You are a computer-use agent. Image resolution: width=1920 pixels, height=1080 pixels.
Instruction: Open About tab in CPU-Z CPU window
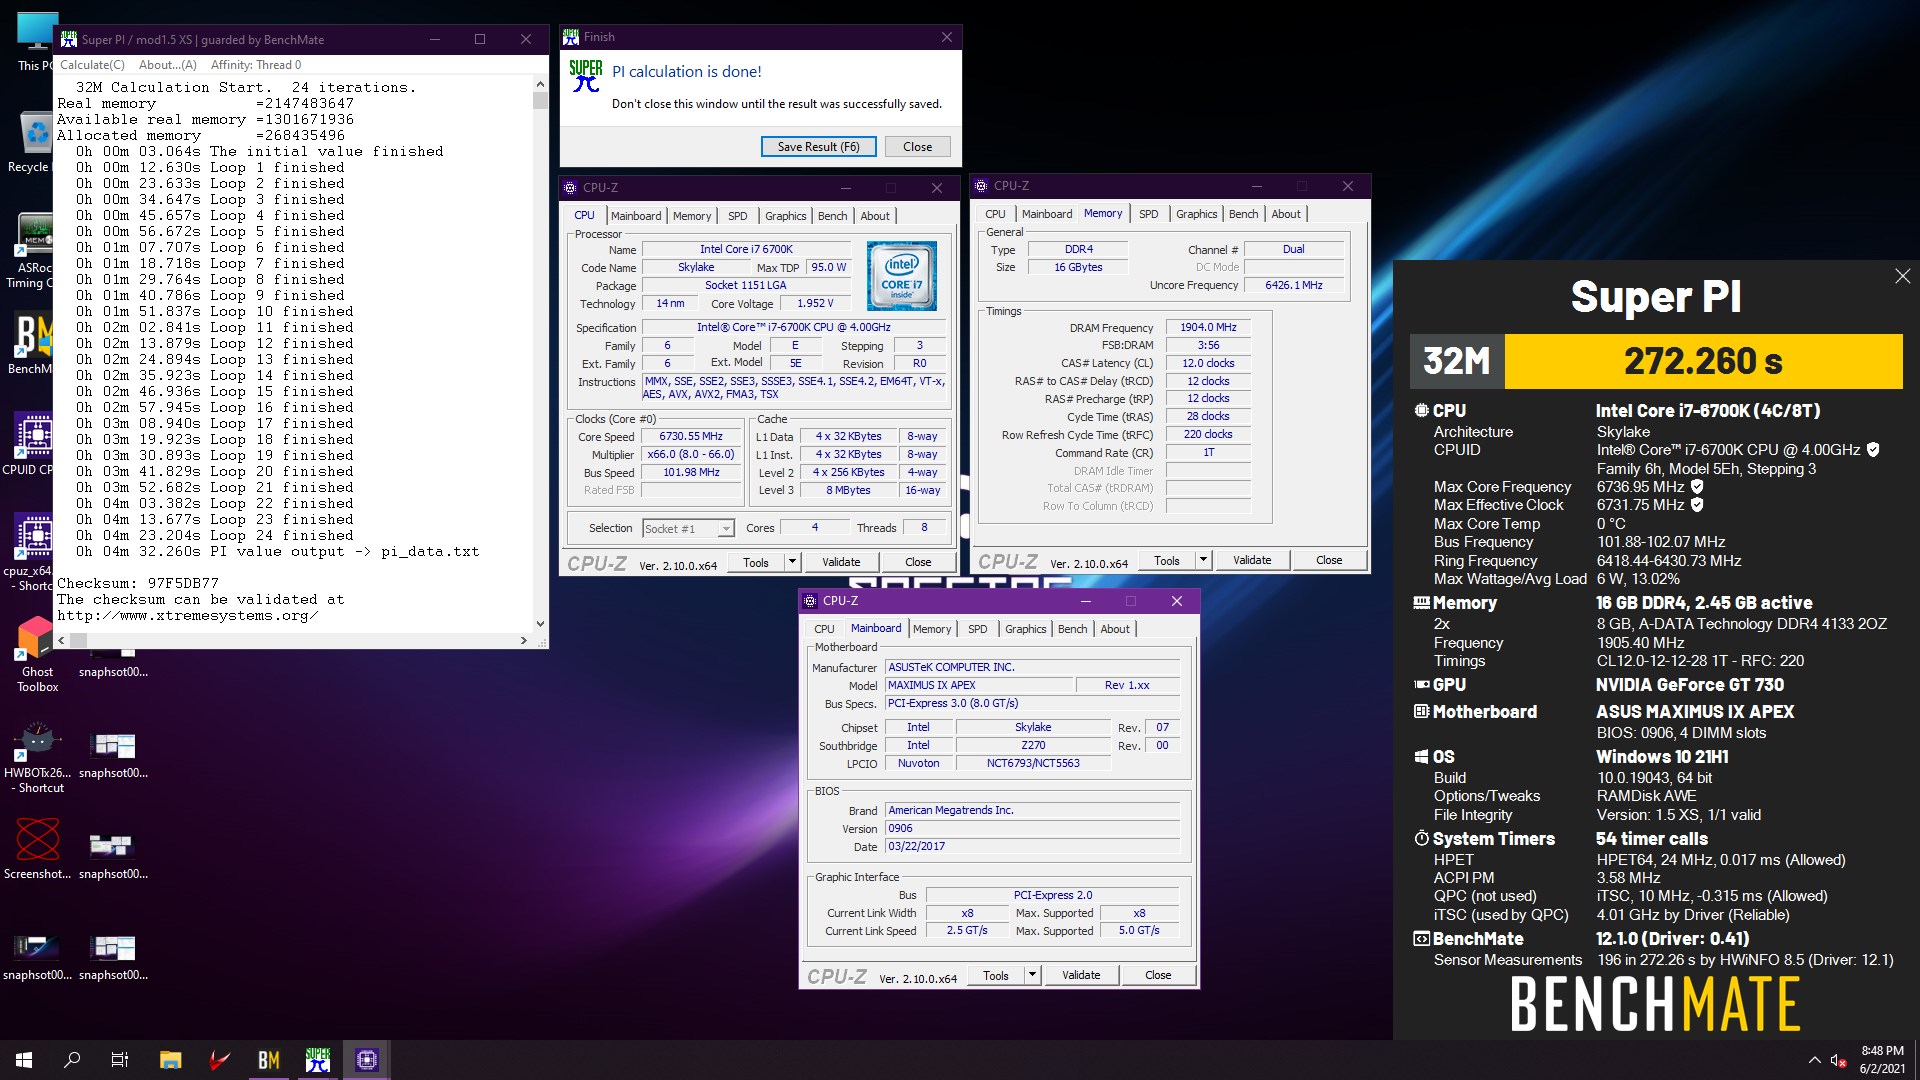pyautogui.click(x=875, y=216)
